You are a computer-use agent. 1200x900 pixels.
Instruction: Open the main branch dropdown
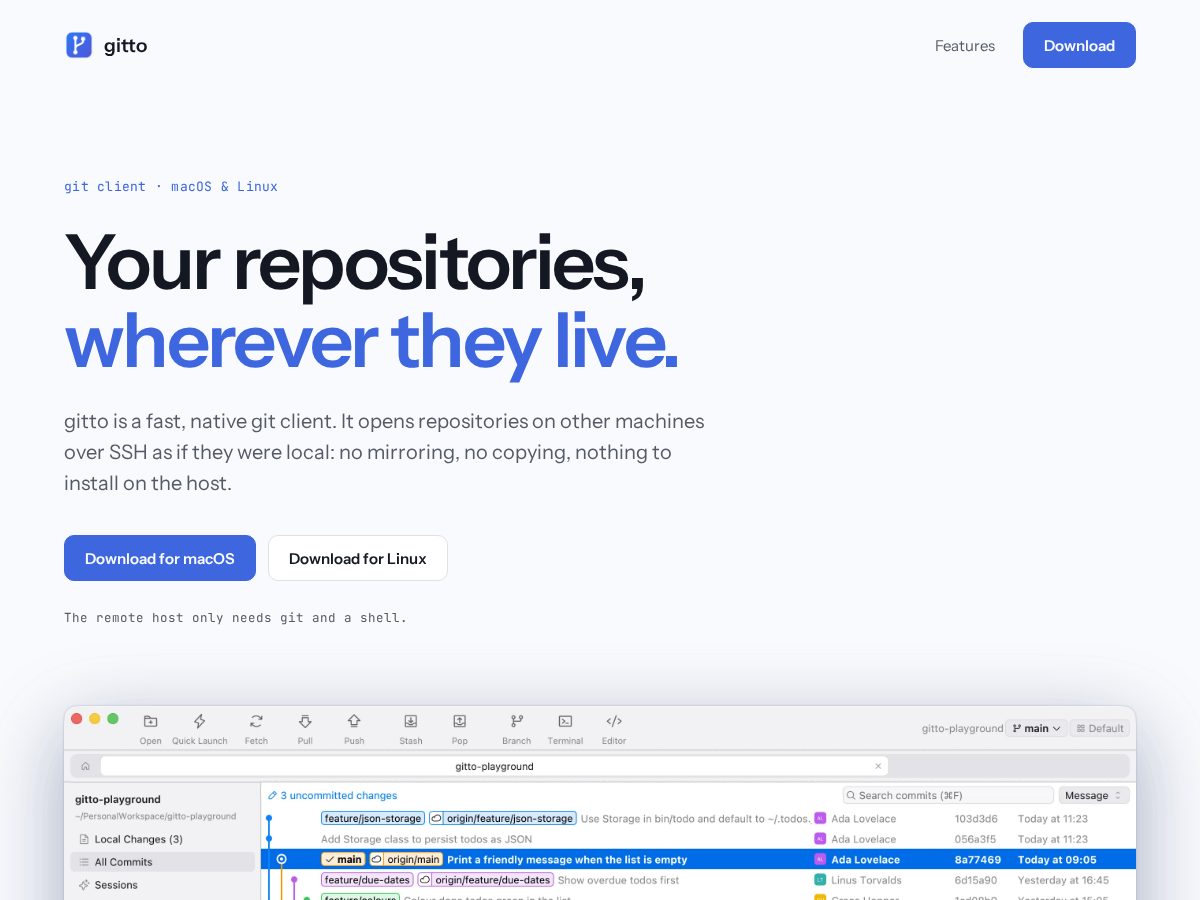point(1036,728)
